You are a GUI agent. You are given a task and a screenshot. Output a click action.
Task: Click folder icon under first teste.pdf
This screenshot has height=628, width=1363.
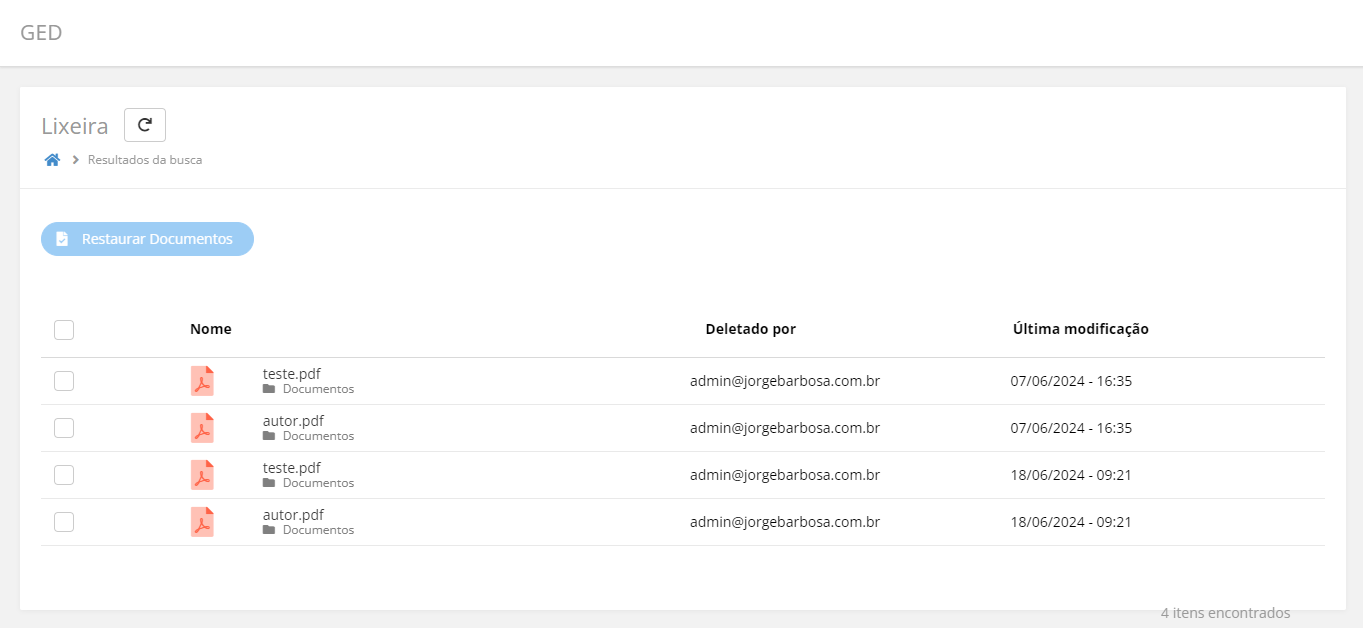(269, 389)
